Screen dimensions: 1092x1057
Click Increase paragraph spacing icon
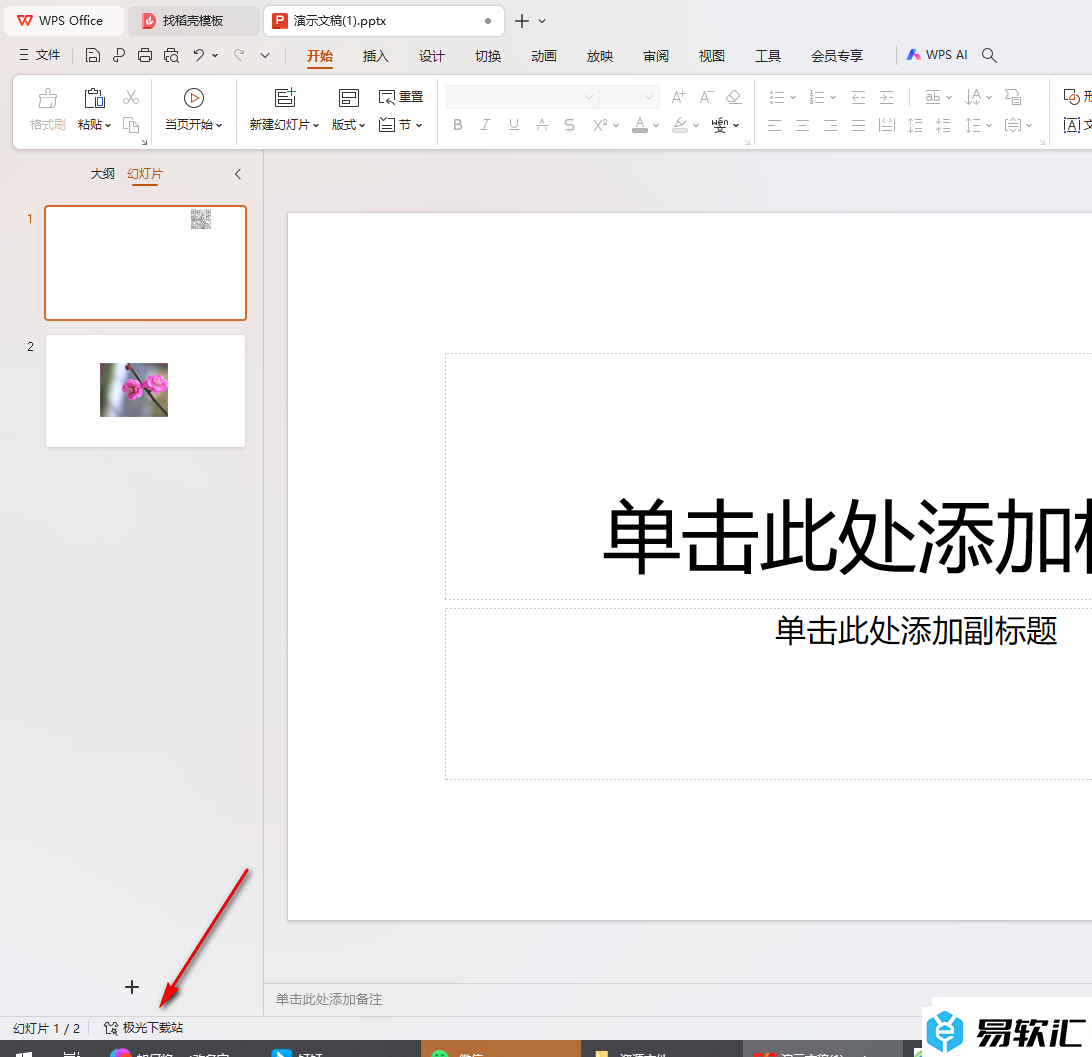click(x=914, y=125)
